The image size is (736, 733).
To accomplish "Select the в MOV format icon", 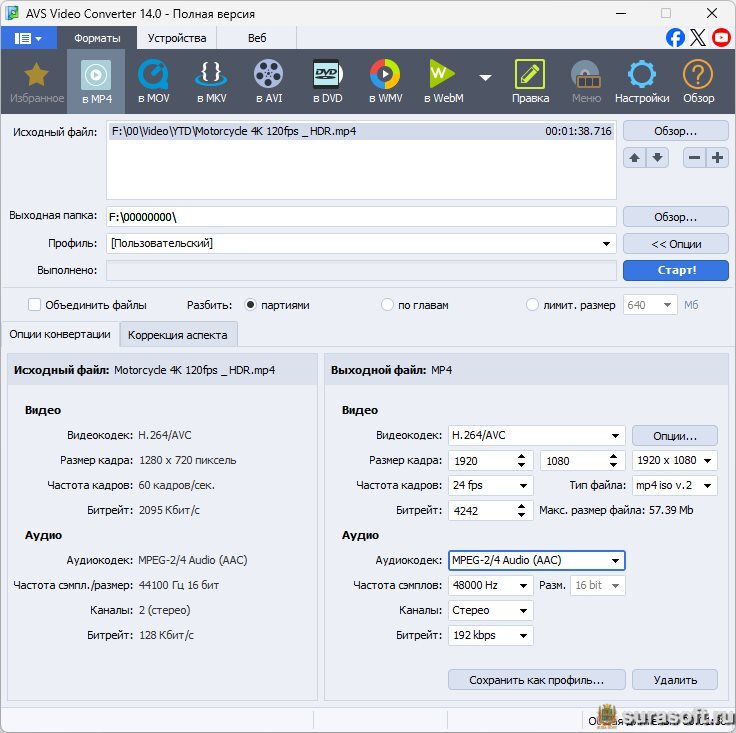I will pos(153,82).
